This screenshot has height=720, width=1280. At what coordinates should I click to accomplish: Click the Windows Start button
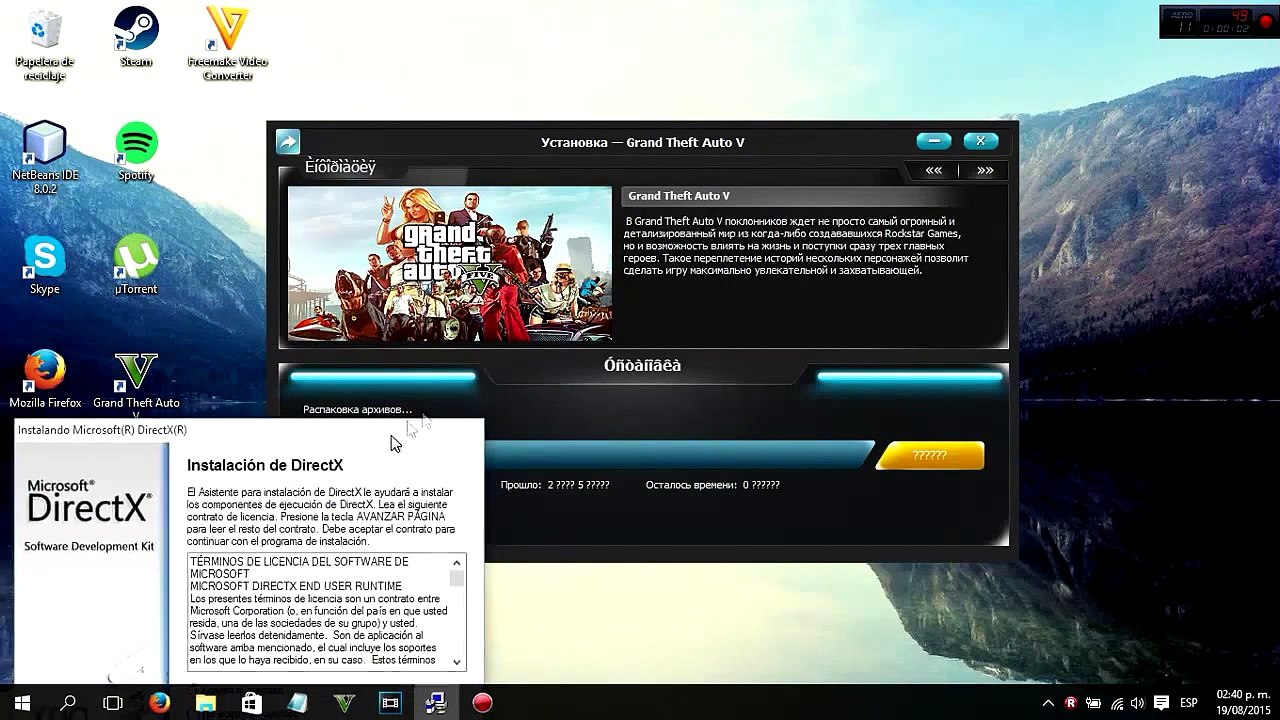[22, 703]
